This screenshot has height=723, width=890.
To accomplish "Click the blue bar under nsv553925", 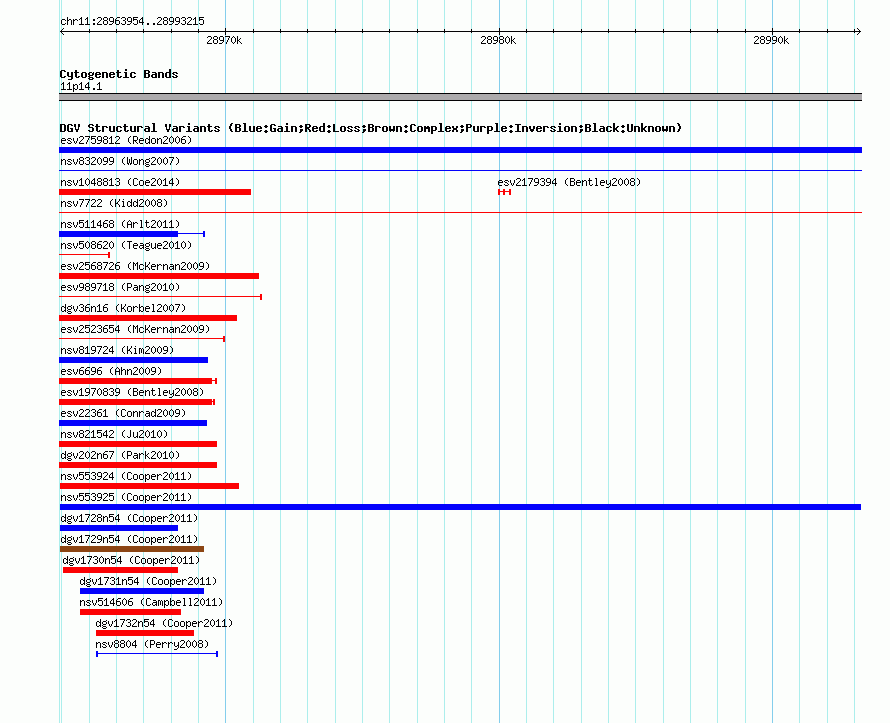I will (460, 507).
